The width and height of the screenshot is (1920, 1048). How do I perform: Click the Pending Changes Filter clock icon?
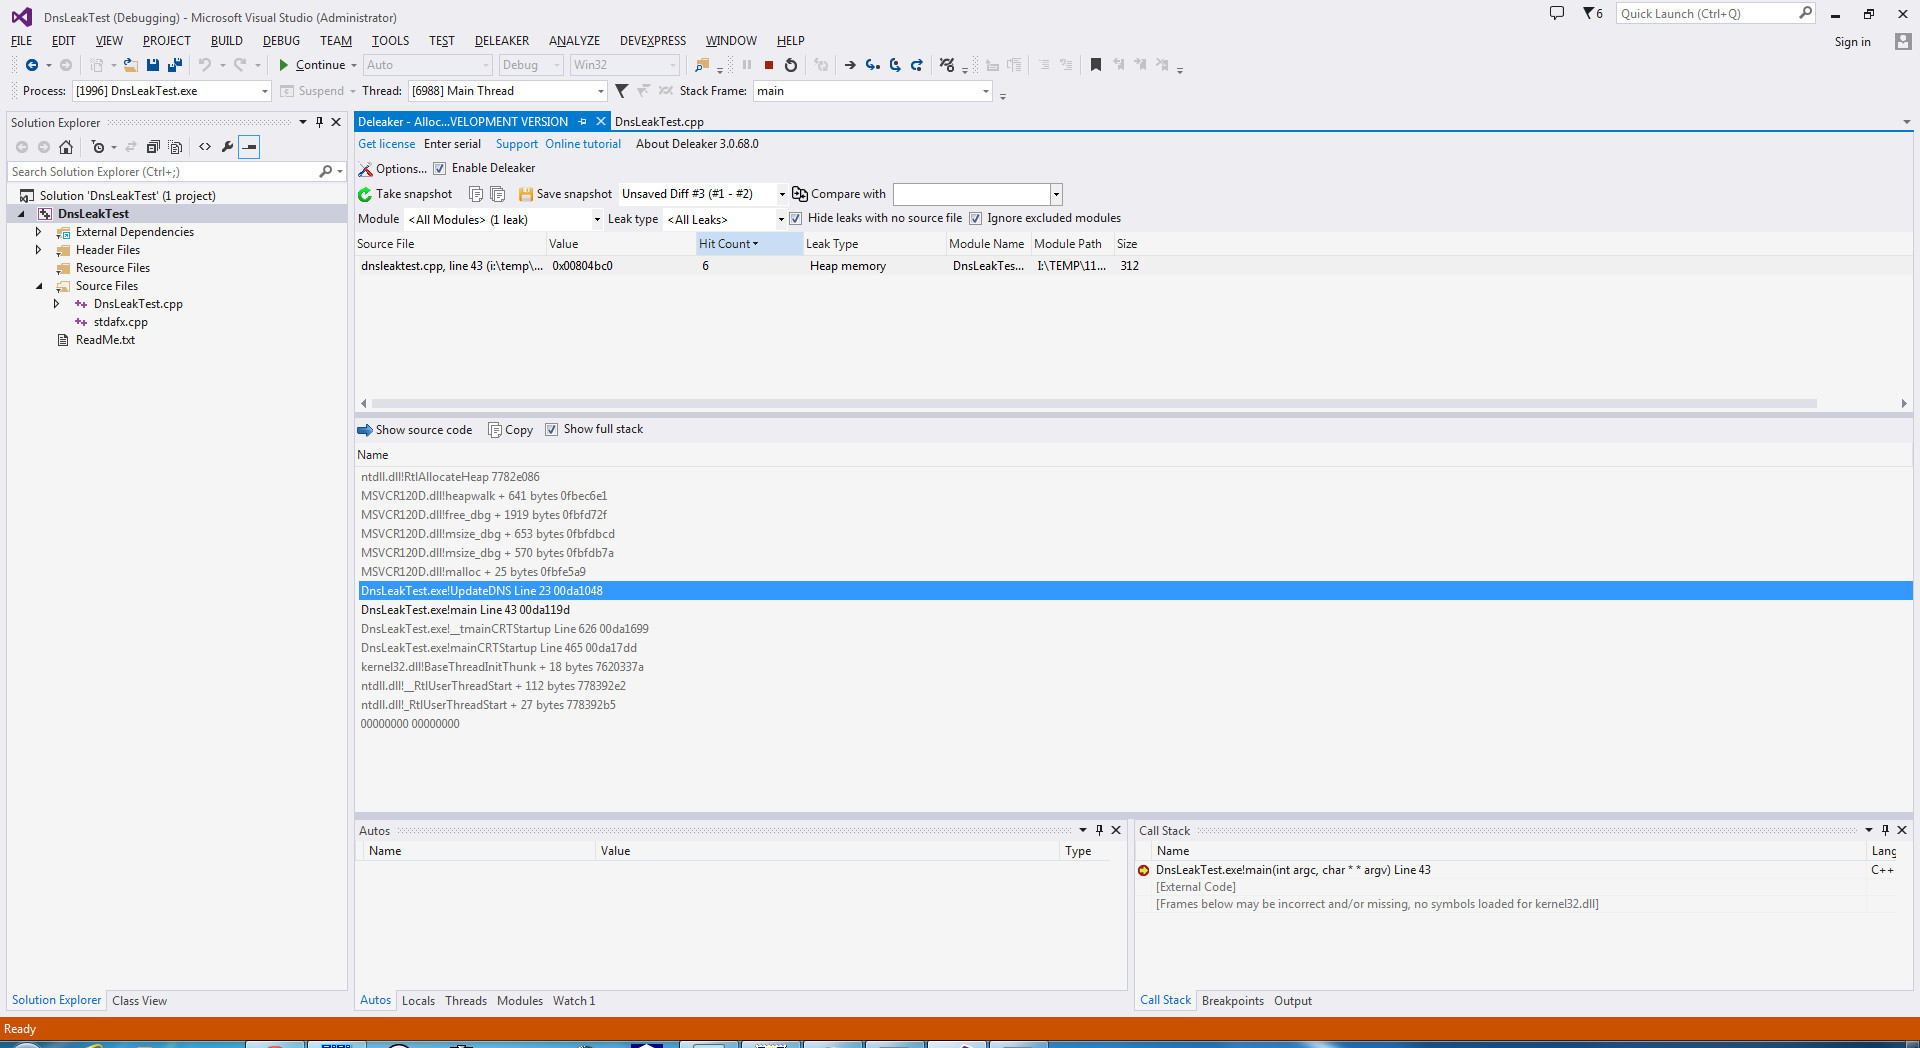click(98, 147)
